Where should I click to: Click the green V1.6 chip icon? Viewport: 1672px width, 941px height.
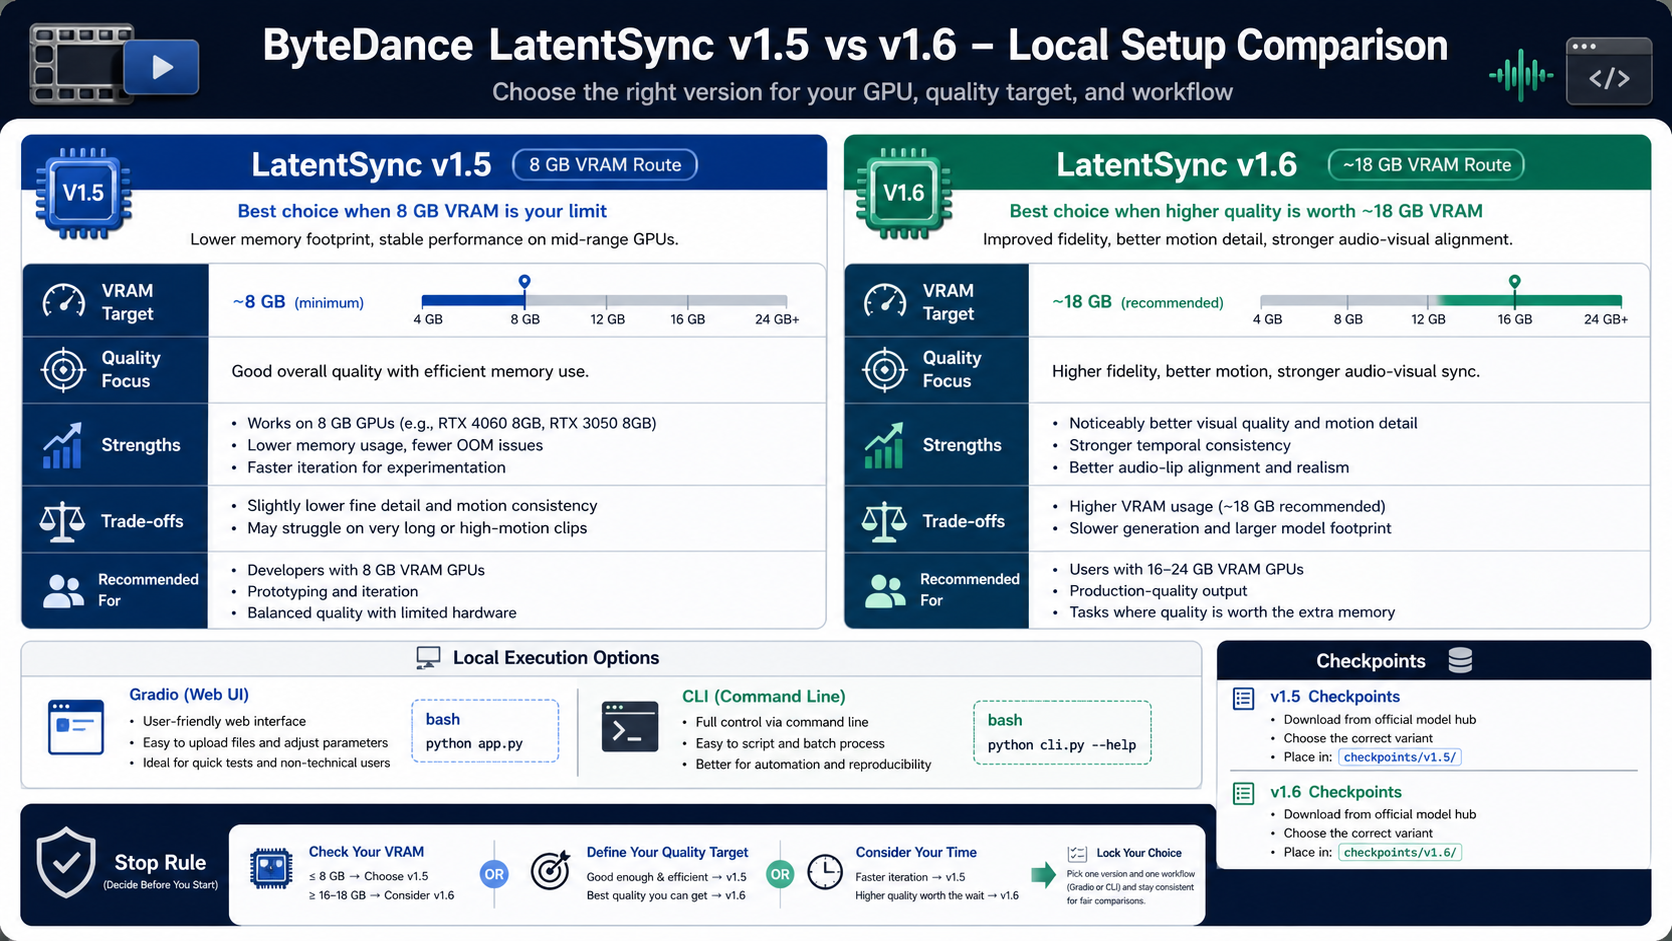(x=904, y=193)
